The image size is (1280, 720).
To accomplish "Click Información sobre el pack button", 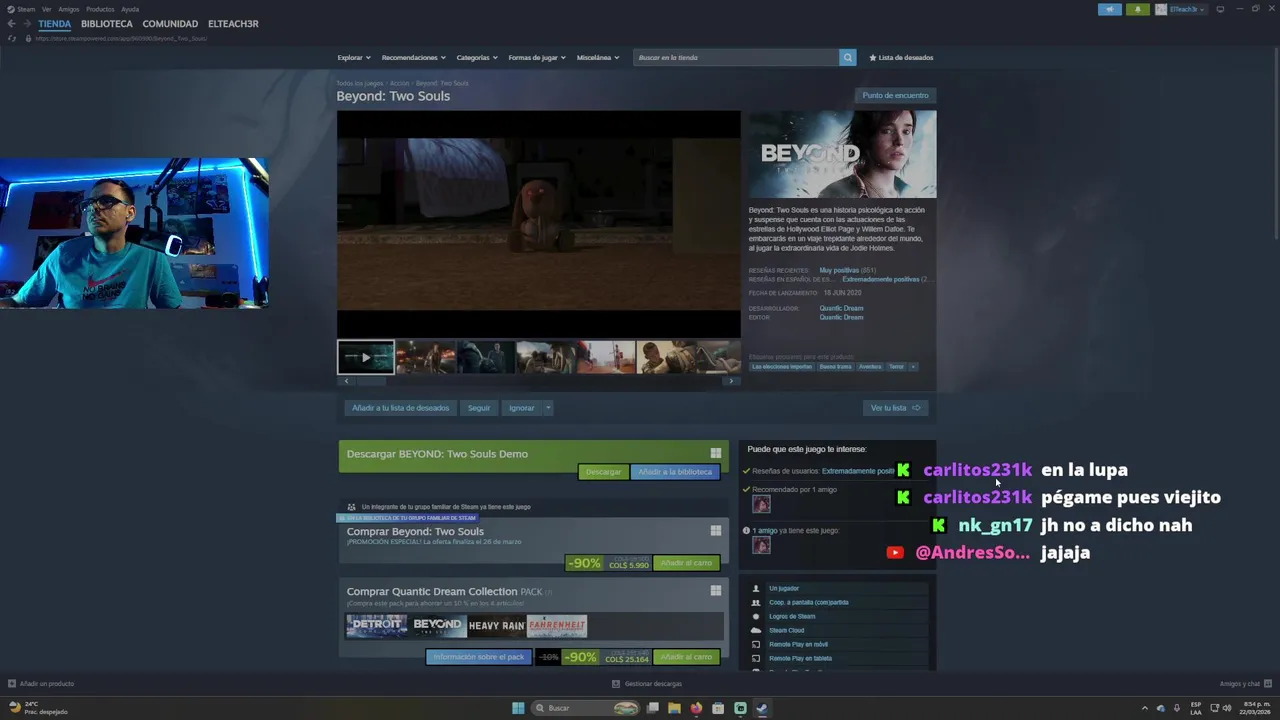I will pyautogui.click(x=479, y=657).
